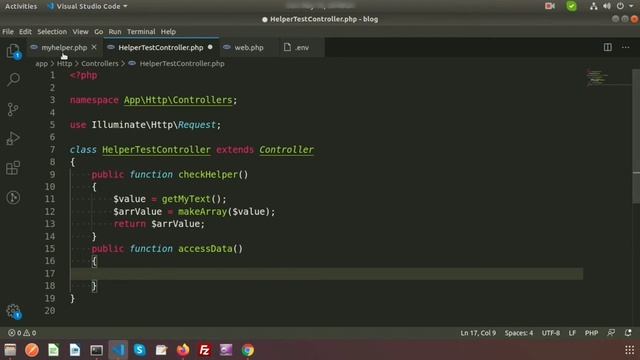This screenshot has height=360, width=640.
Task: Click the minimap code preview
Action: (x=597, y=77)
